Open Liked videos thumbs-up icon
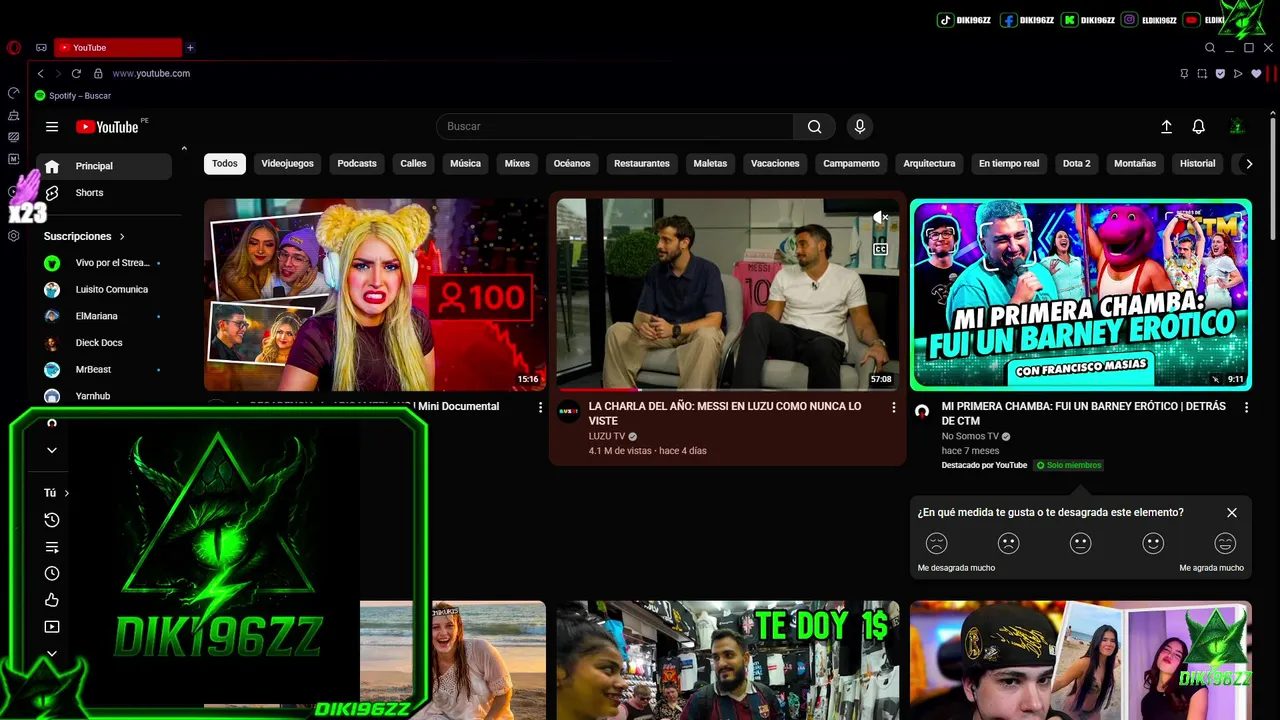Screen dimensions: 1280x720 52,600
